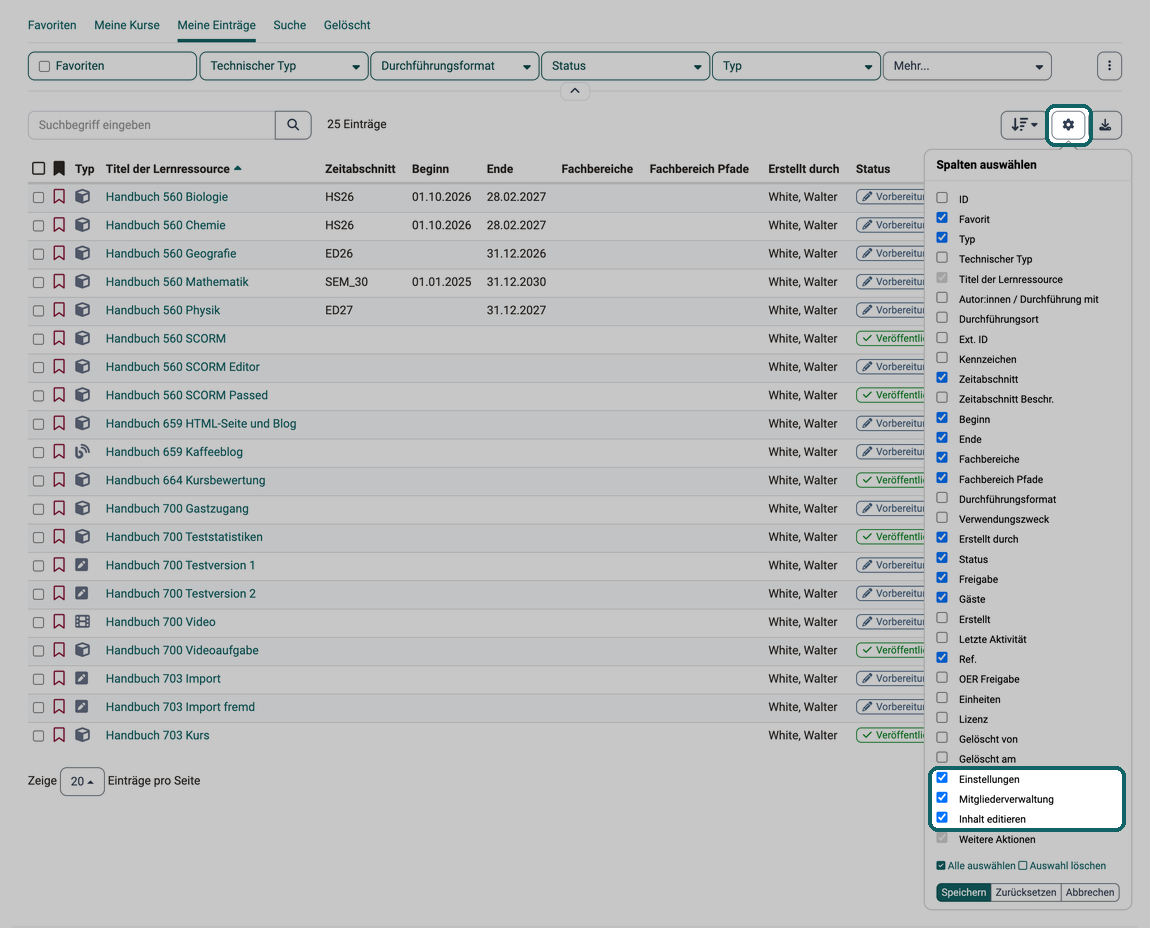Open the sort order icon menu
The image size is (1150, 928).
click(x=1023, y=125)
